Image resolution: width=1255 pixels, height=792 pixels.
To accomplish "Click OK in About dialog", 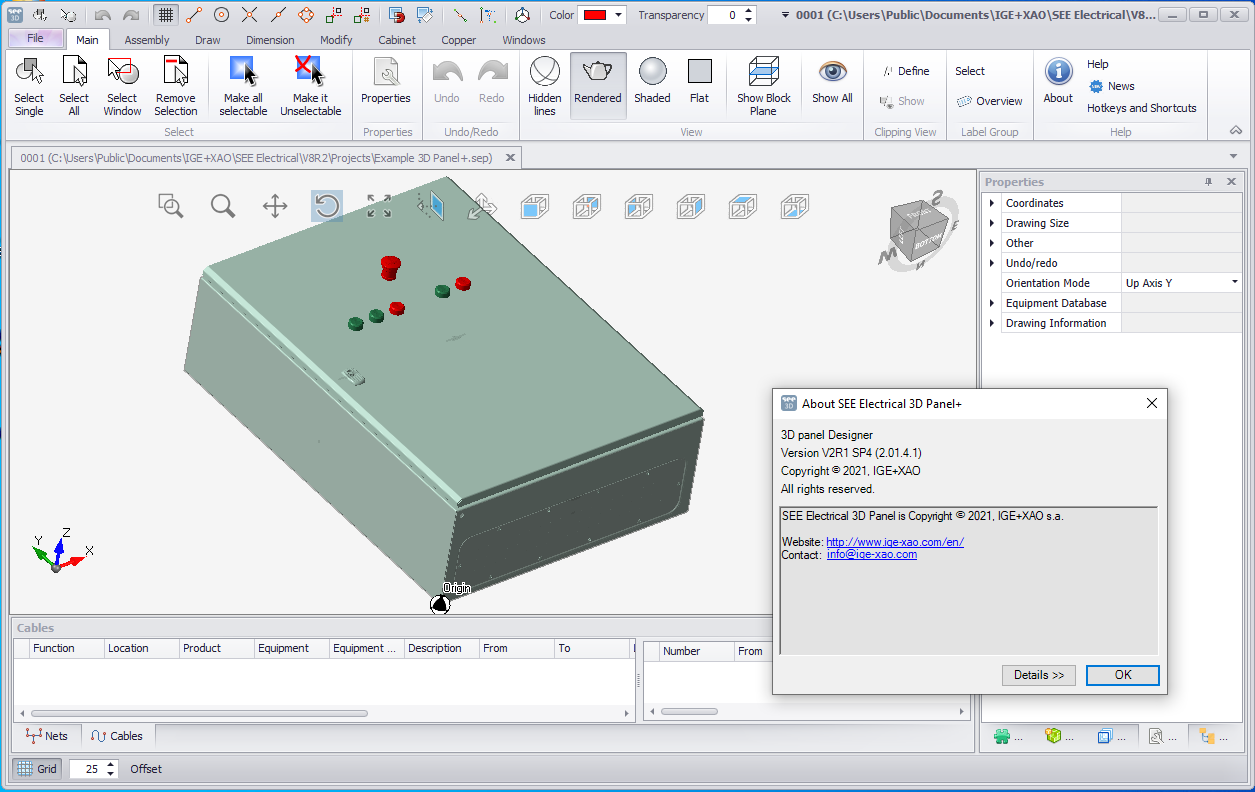I will (1123, 675).
